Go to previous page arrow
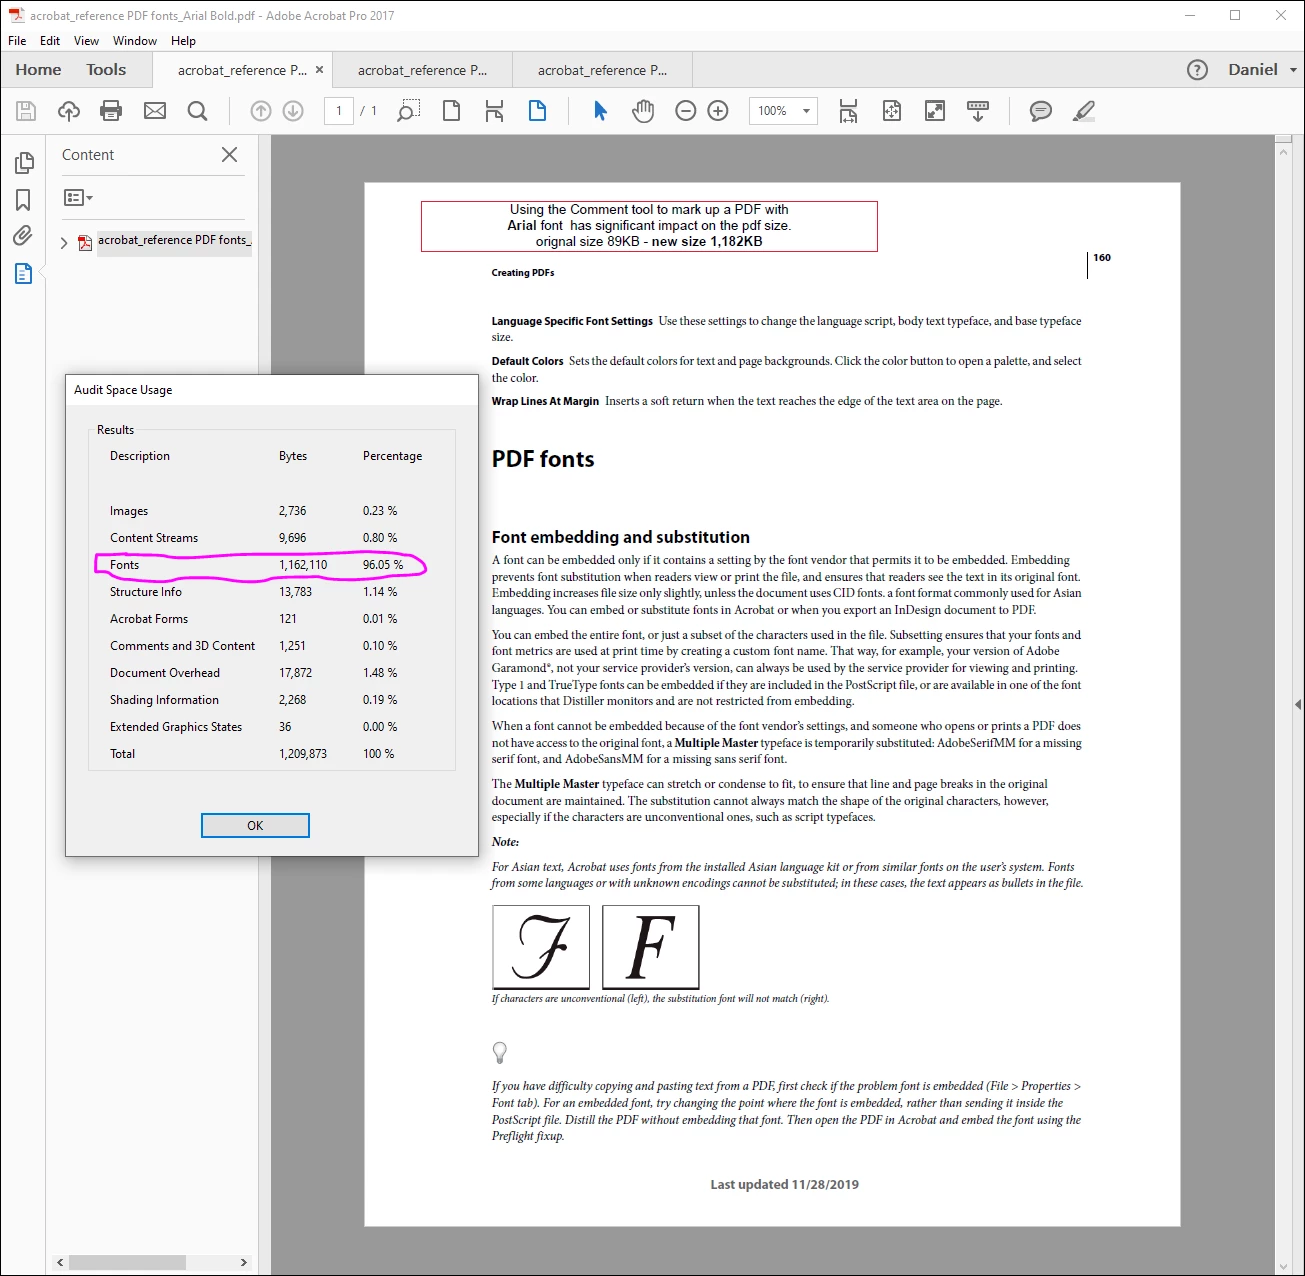This screenshot has width=1305, height=1276. click(261, 111)
